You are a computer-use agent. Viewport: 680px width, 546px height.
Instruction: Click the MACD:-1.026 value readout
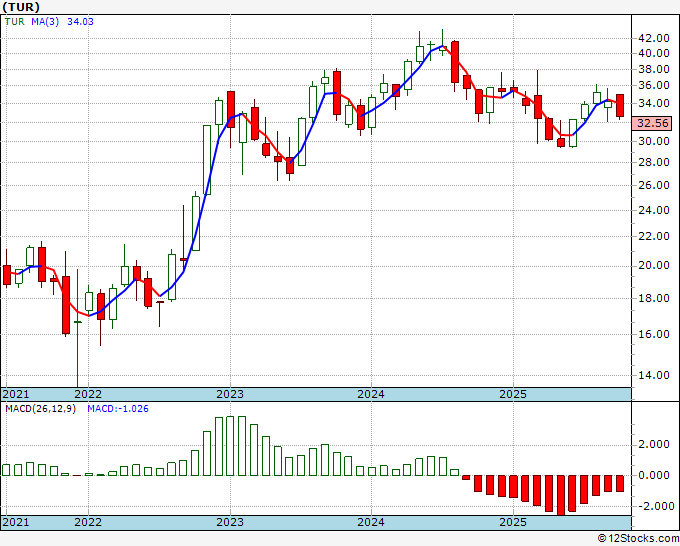118,409
